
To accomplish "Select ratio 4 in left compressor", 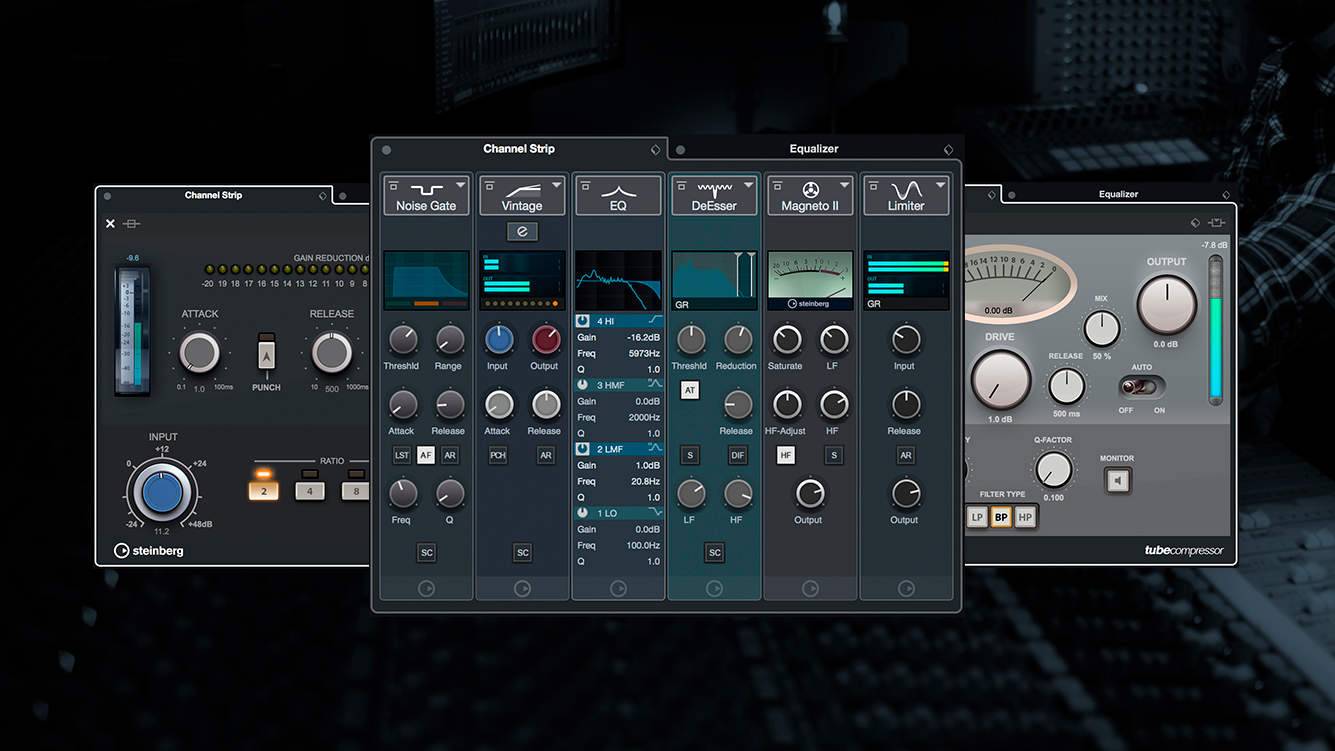I will [310, 490].
